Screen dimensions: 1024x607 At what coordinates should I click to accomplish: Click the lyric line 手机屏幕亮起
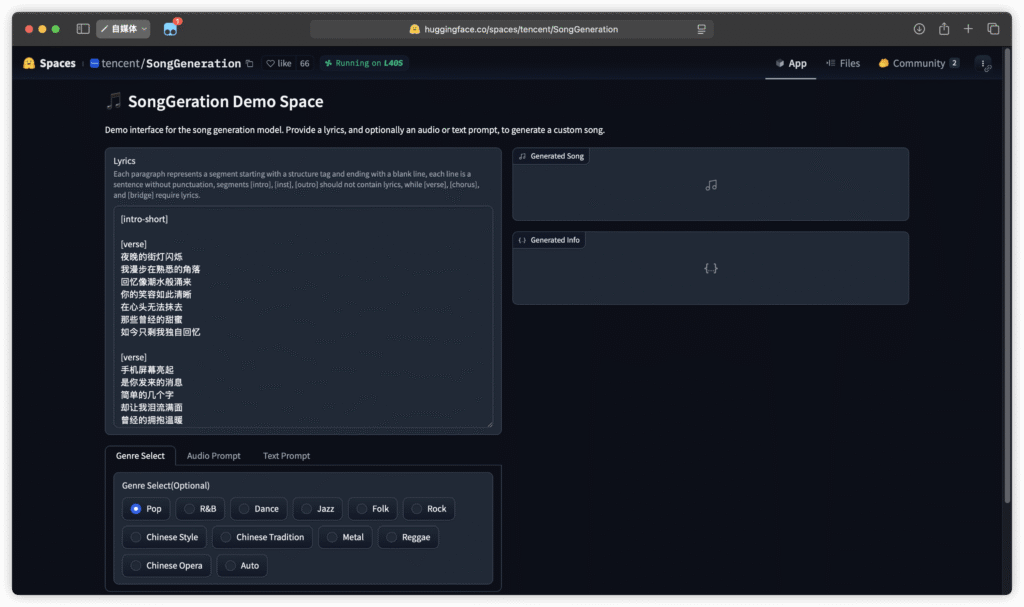(x=147, y=370)
